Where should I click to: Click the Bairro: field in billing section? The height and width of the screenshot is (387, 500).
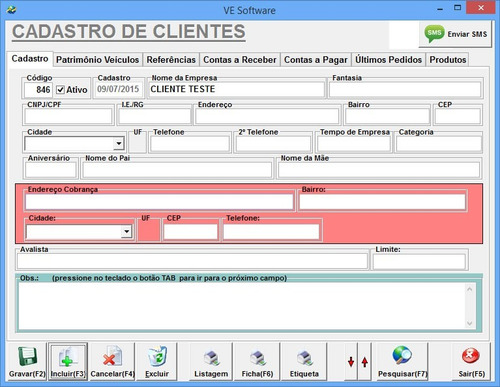[382, 202]
